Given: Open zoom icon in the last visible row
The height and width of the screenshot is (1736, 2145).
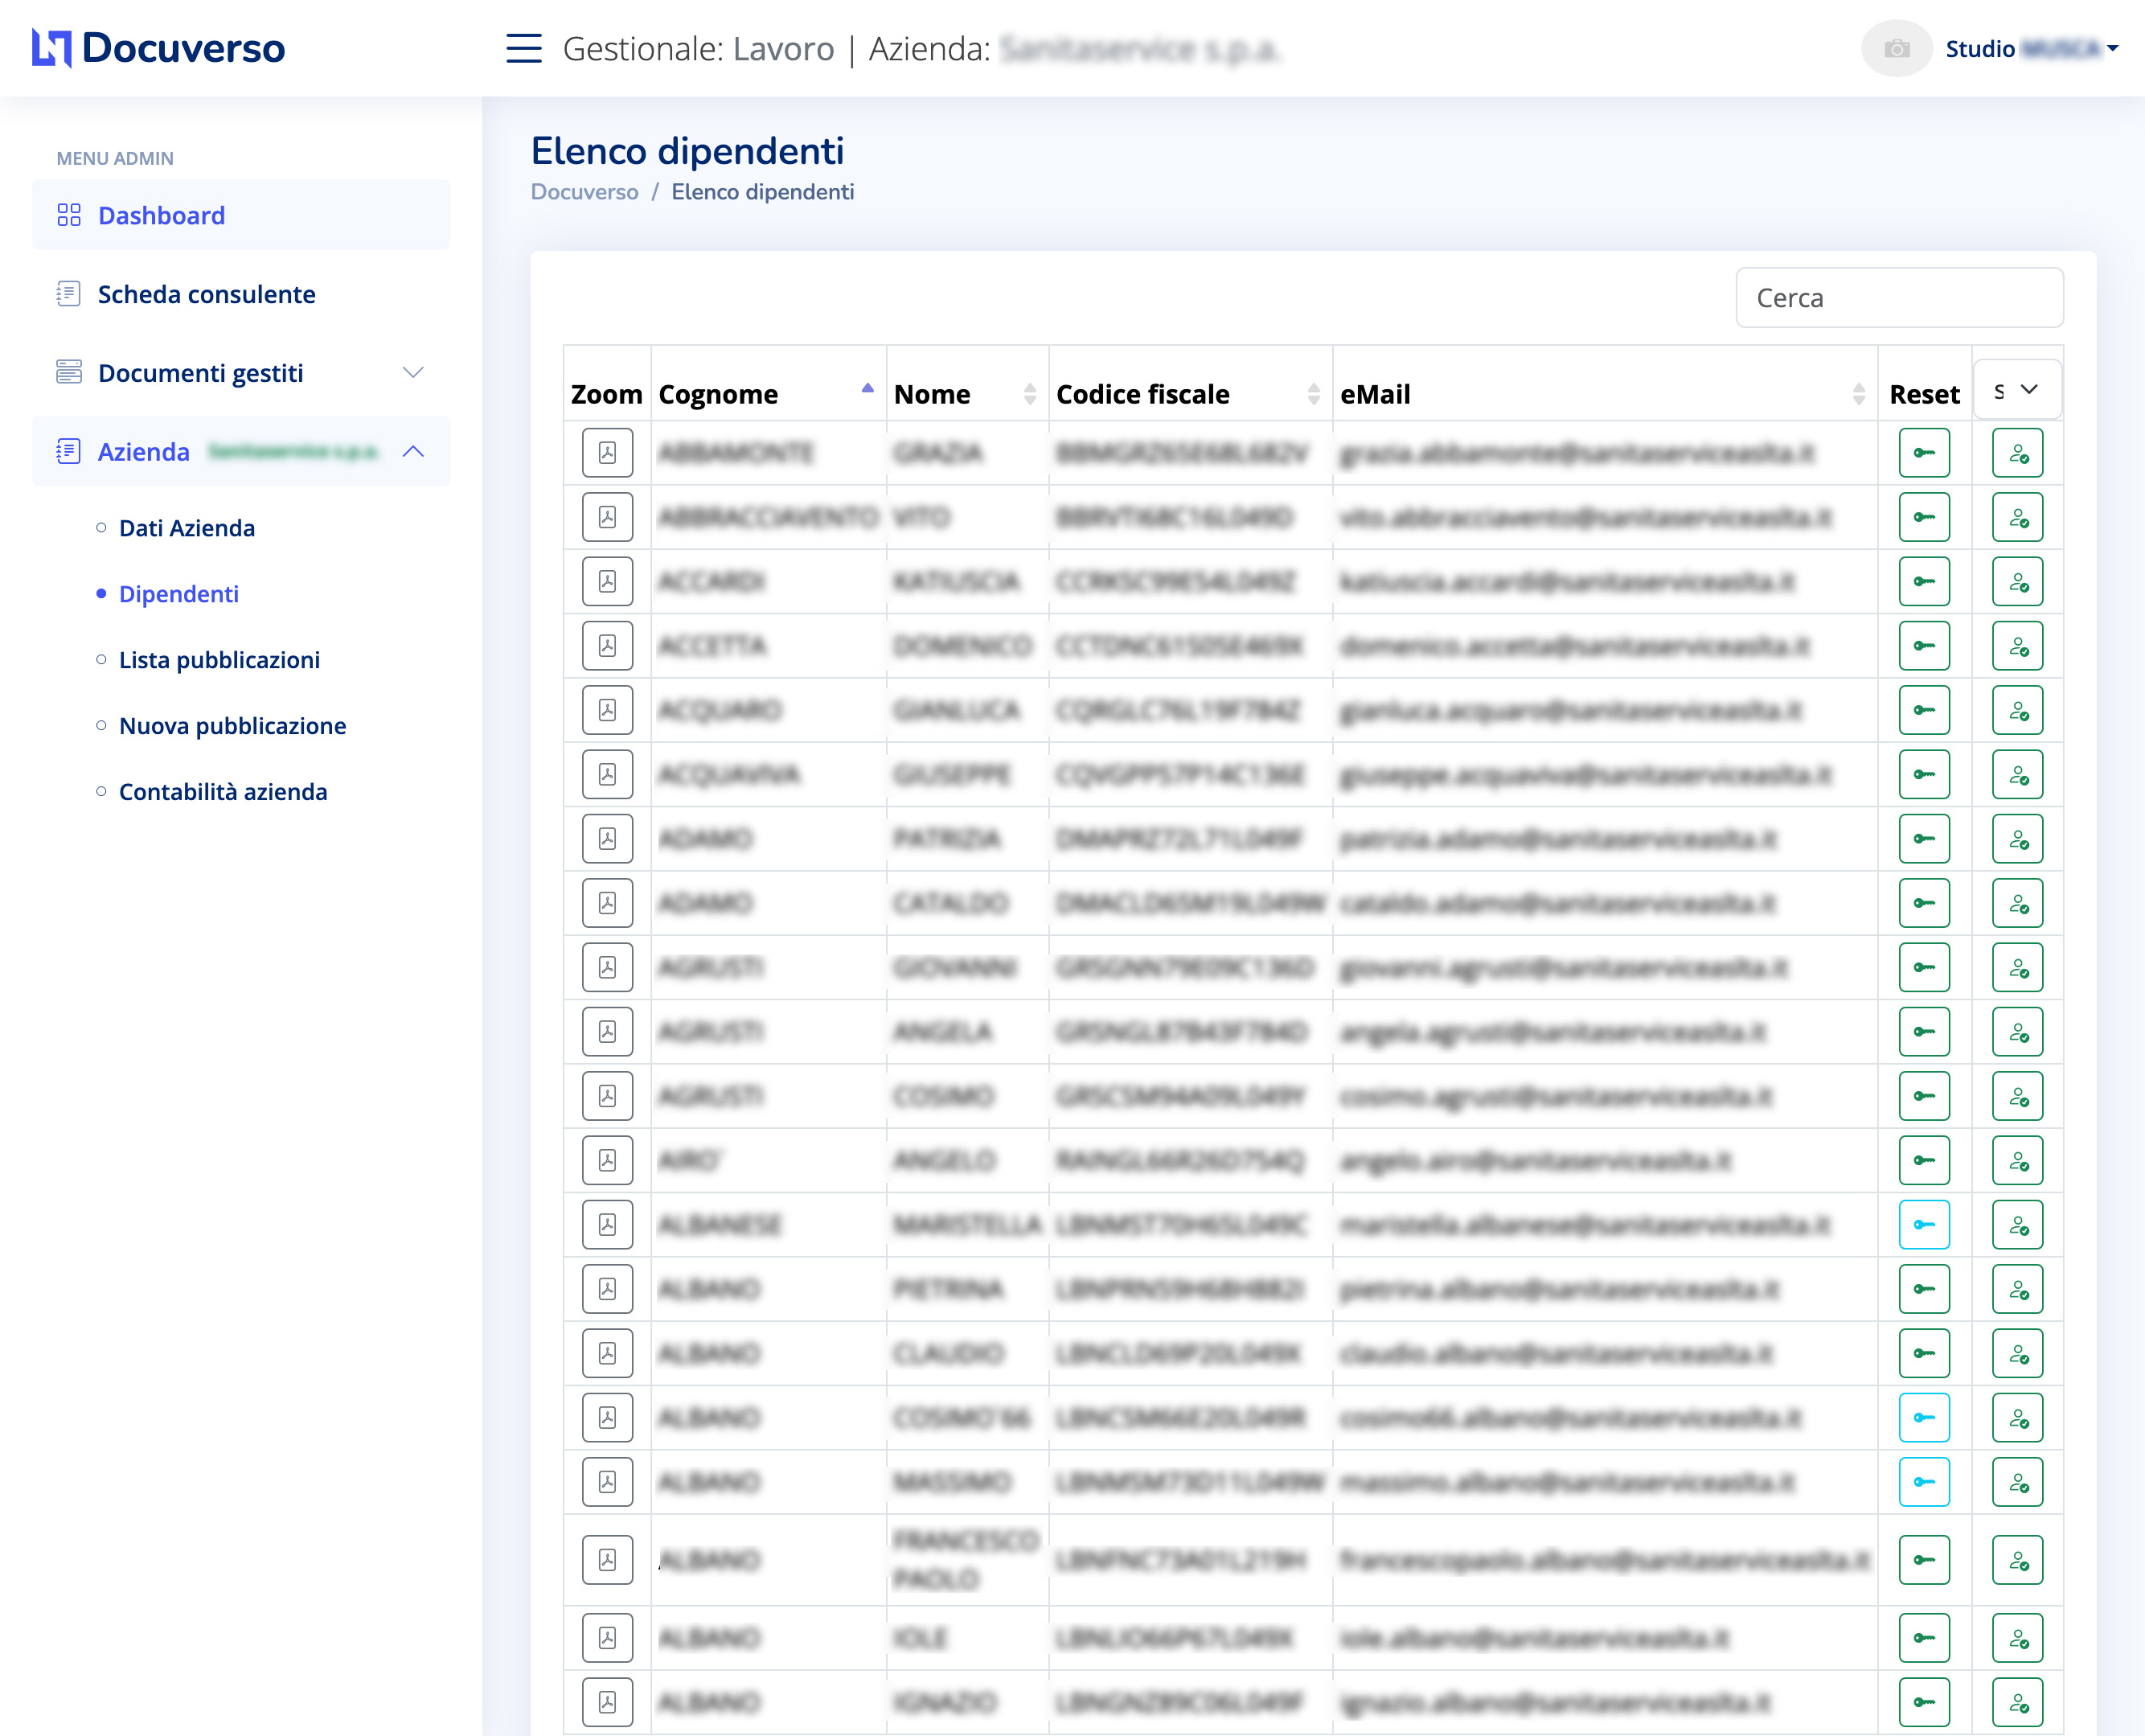Looking at the screenshot, I should tap(607, 1701).
